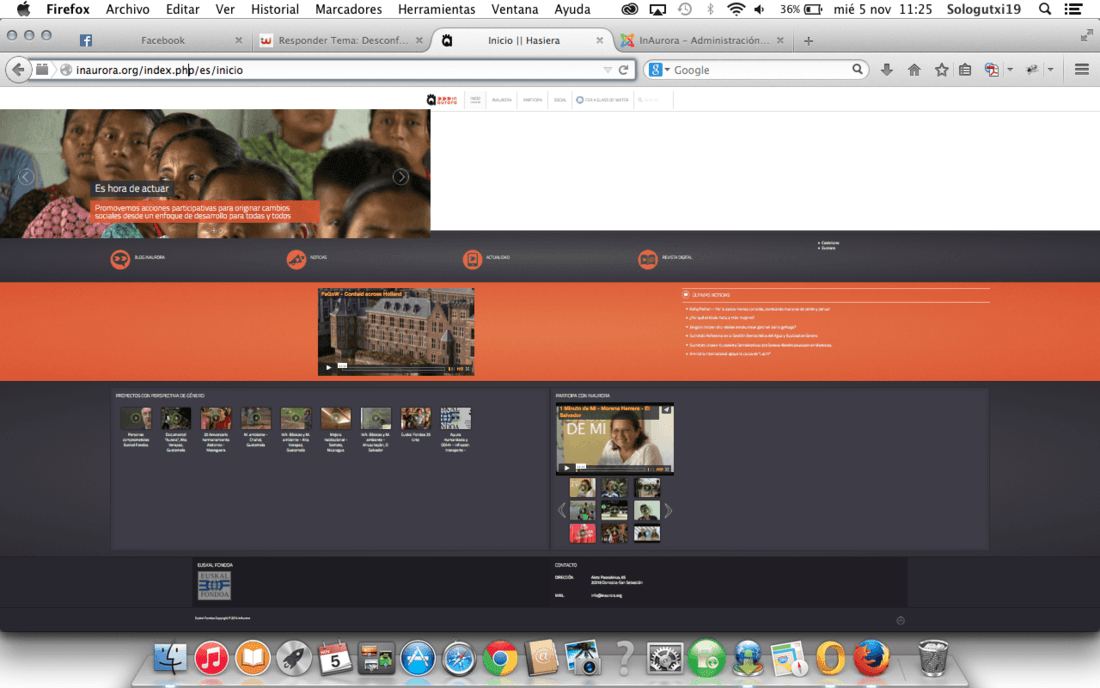The height and width of the screenshot is (688, 1100).
Task: Open the Trash in the Dock
Action: point(933,657)
